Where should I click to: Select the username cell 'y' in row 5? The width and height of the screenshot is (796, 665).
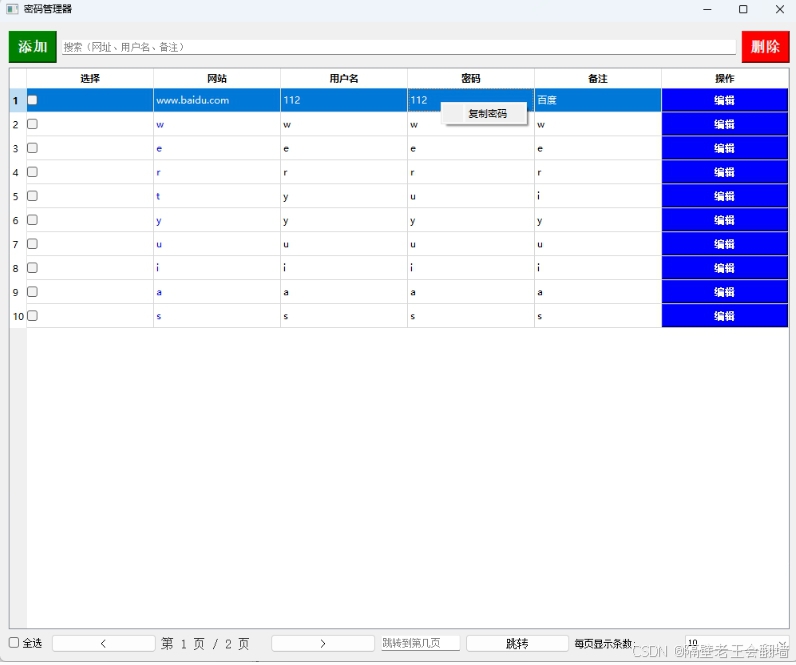coord(344,196)
